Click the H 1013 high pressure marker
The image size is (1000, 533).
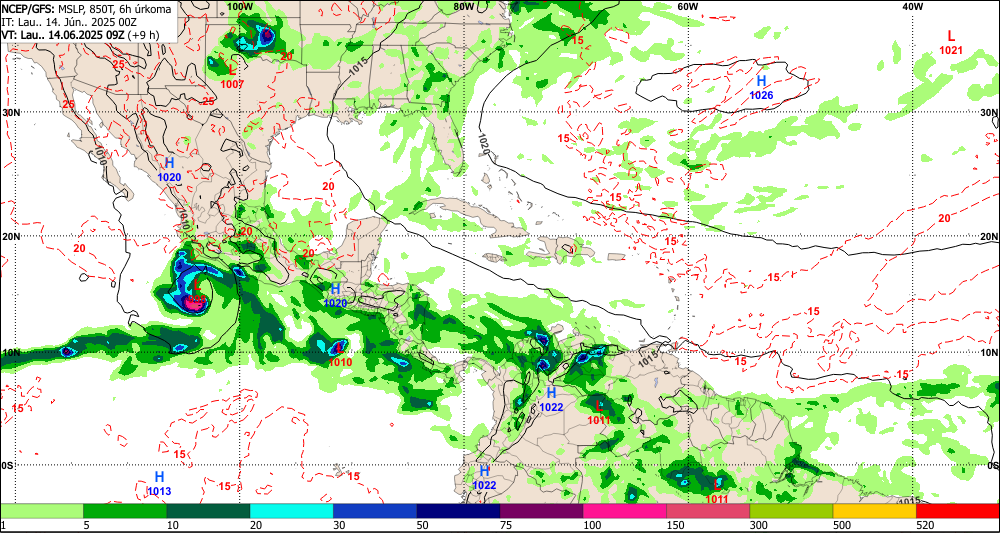[x=159, y=483]
